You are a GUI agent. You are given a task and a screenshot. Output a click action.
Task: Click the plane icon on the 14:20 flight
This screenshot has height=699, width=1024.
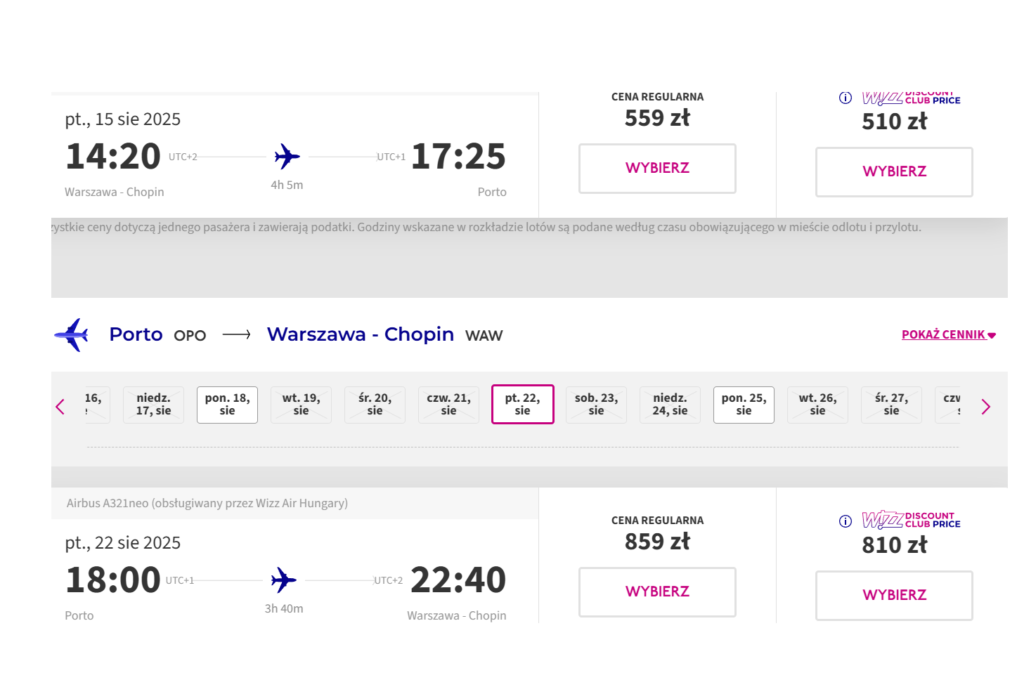(x=287, y=157)
